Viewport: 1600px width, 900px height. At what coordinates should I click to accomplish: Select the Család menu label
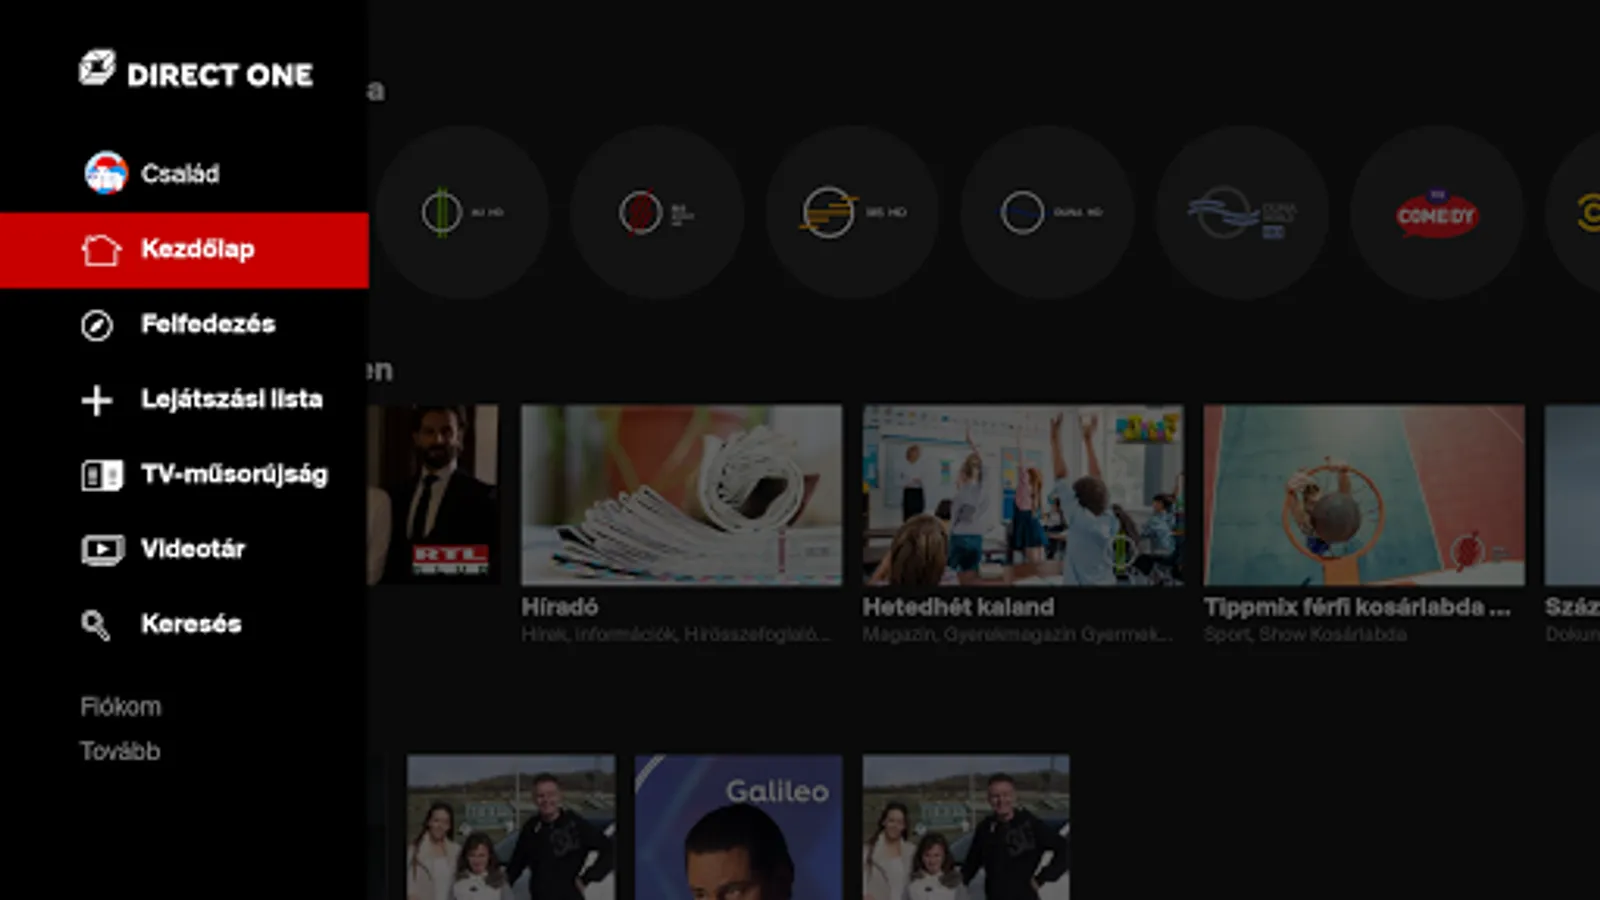click(x=180, y=174)
